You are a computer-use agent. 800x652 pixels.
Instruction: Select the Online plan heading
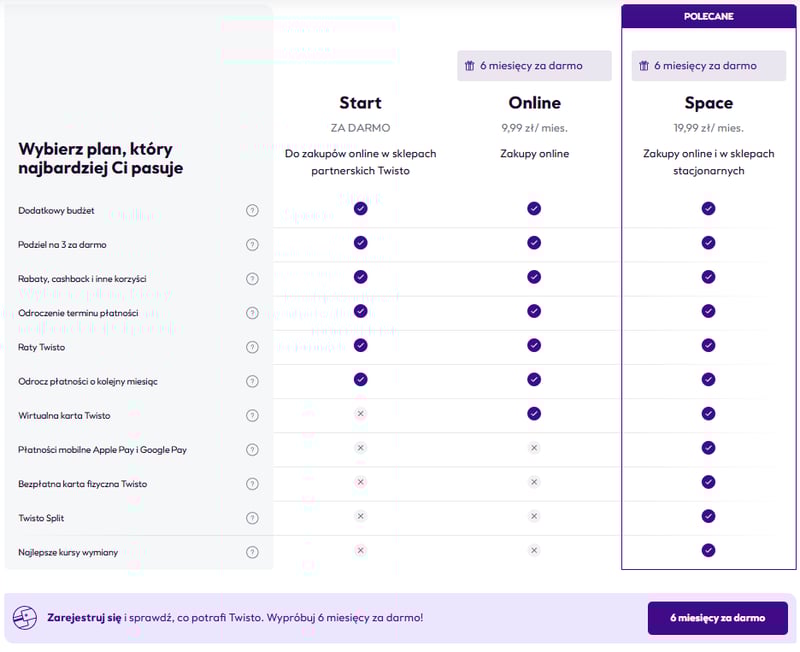pos(534,103)
